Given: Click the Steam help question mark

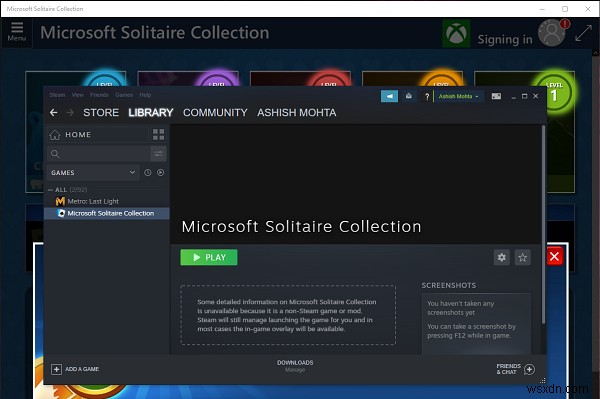Looking at the screenshot, I should click(427, 96).
